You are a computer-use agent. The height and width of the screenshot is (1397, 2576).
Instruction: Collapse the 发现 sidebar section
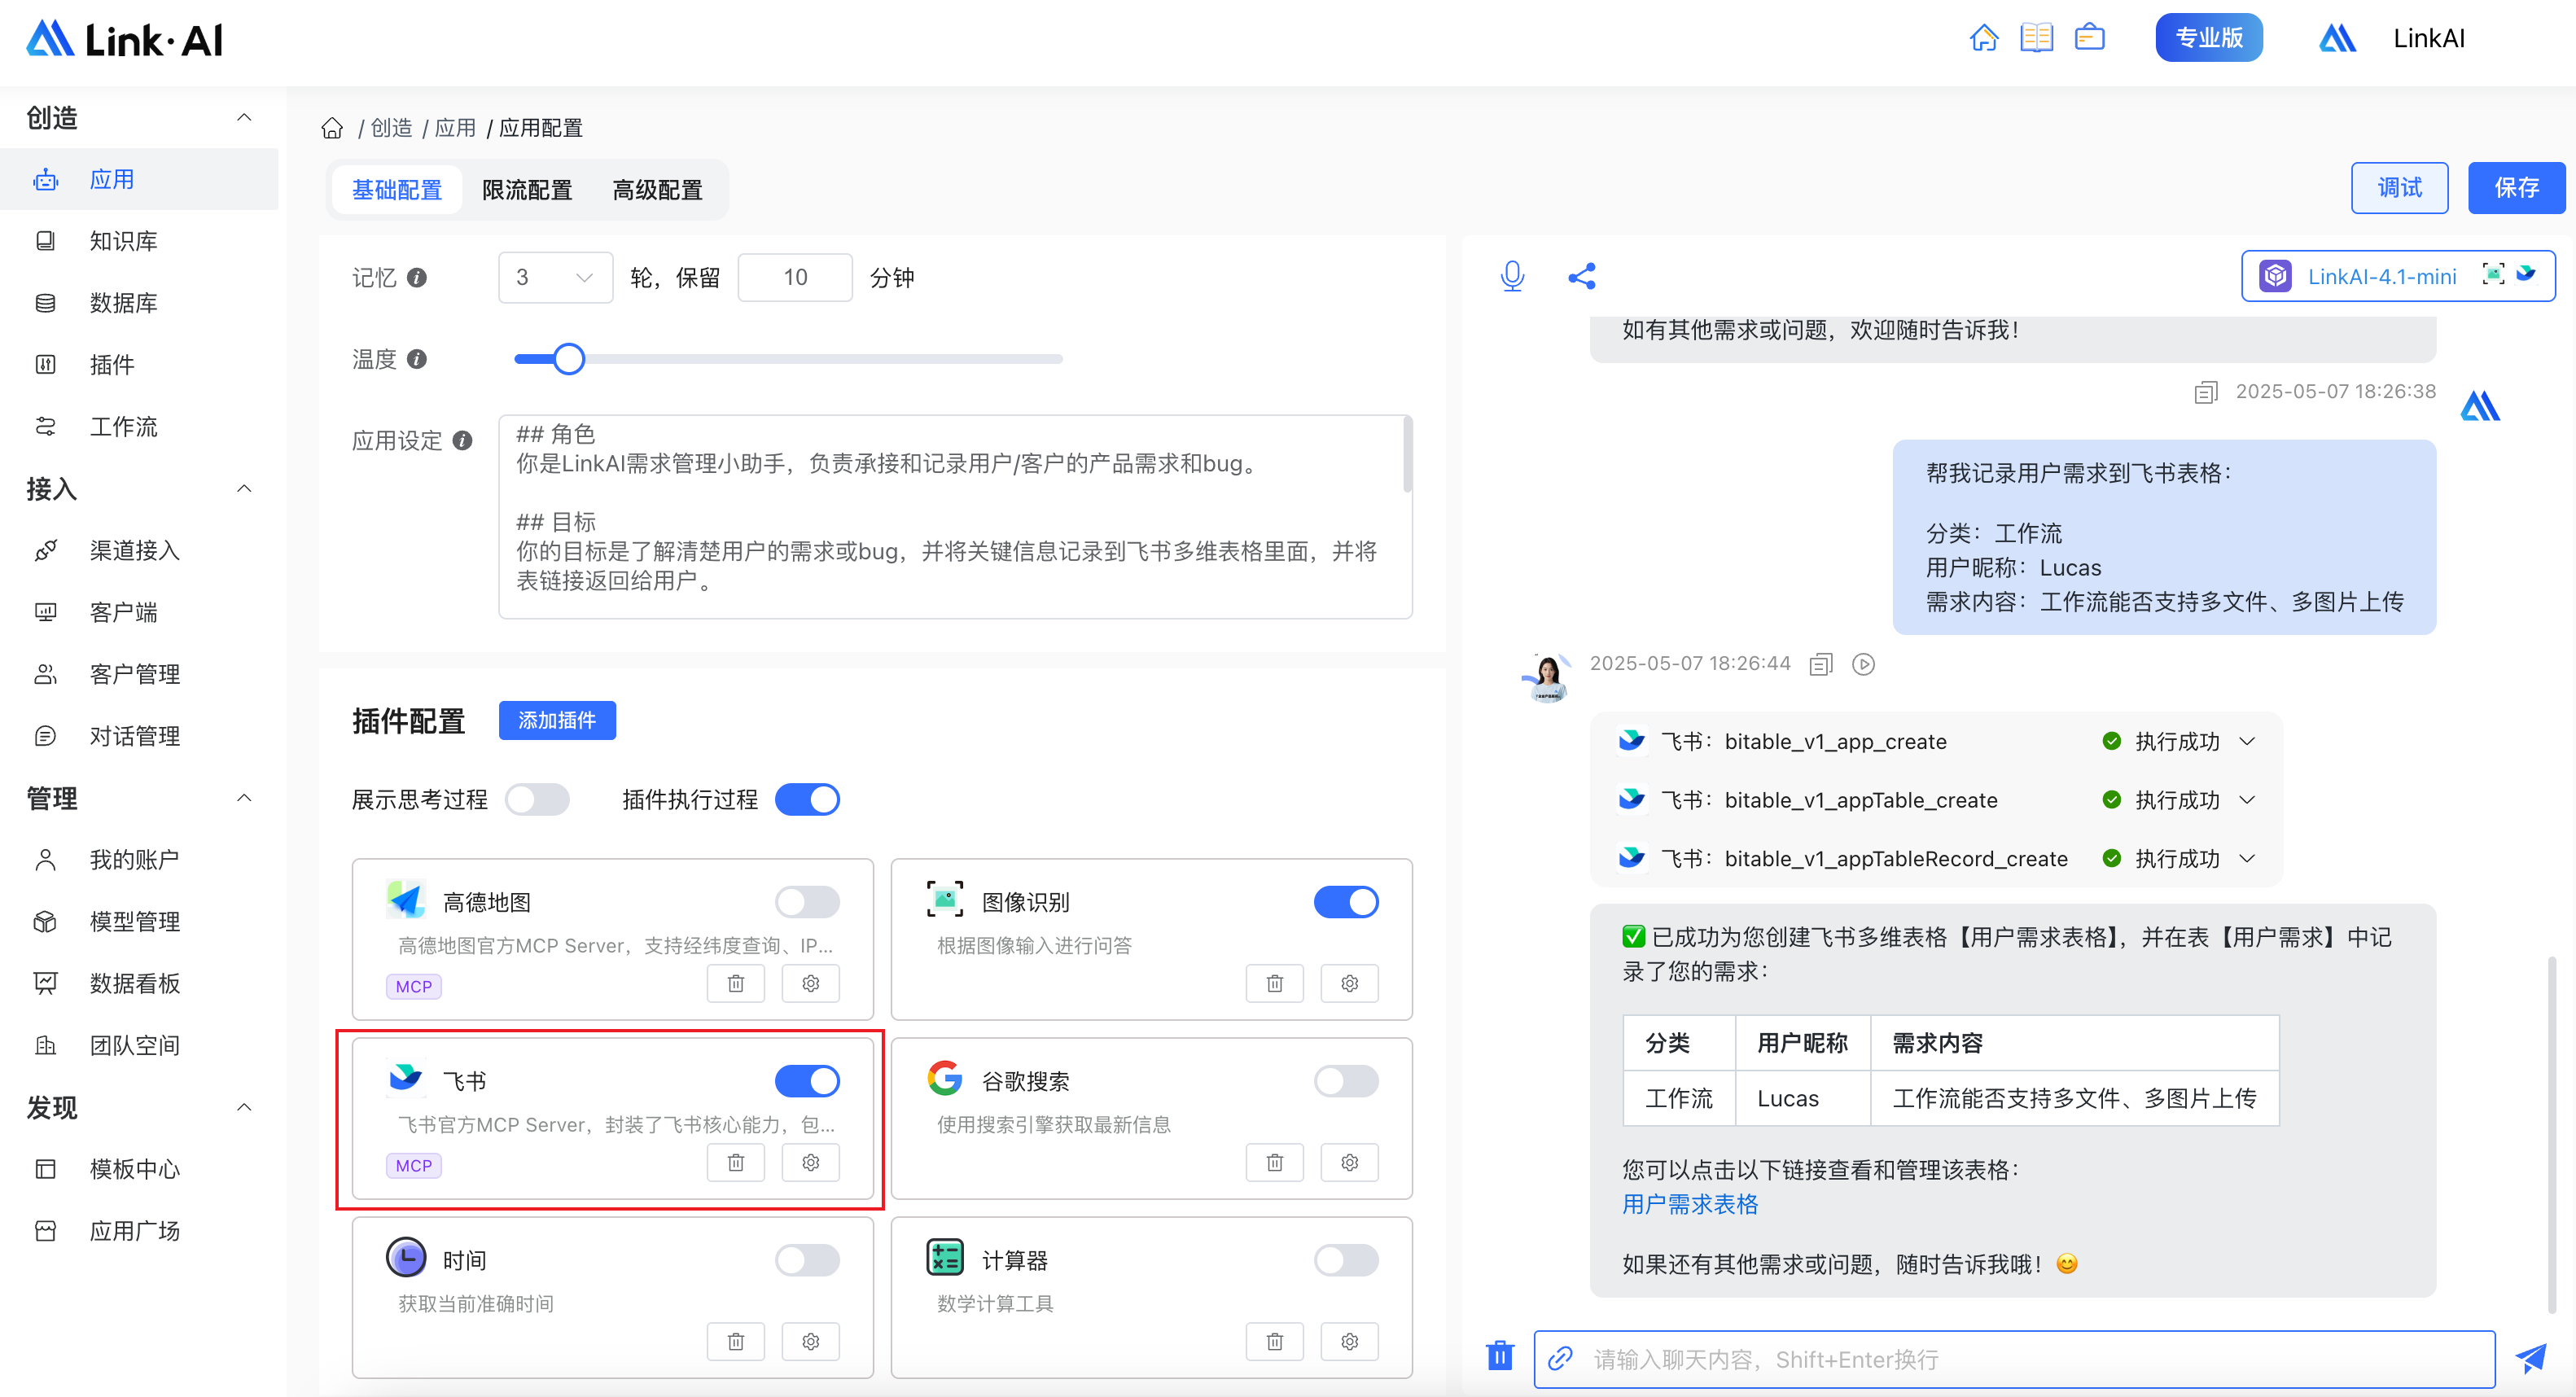(244, 1106)
